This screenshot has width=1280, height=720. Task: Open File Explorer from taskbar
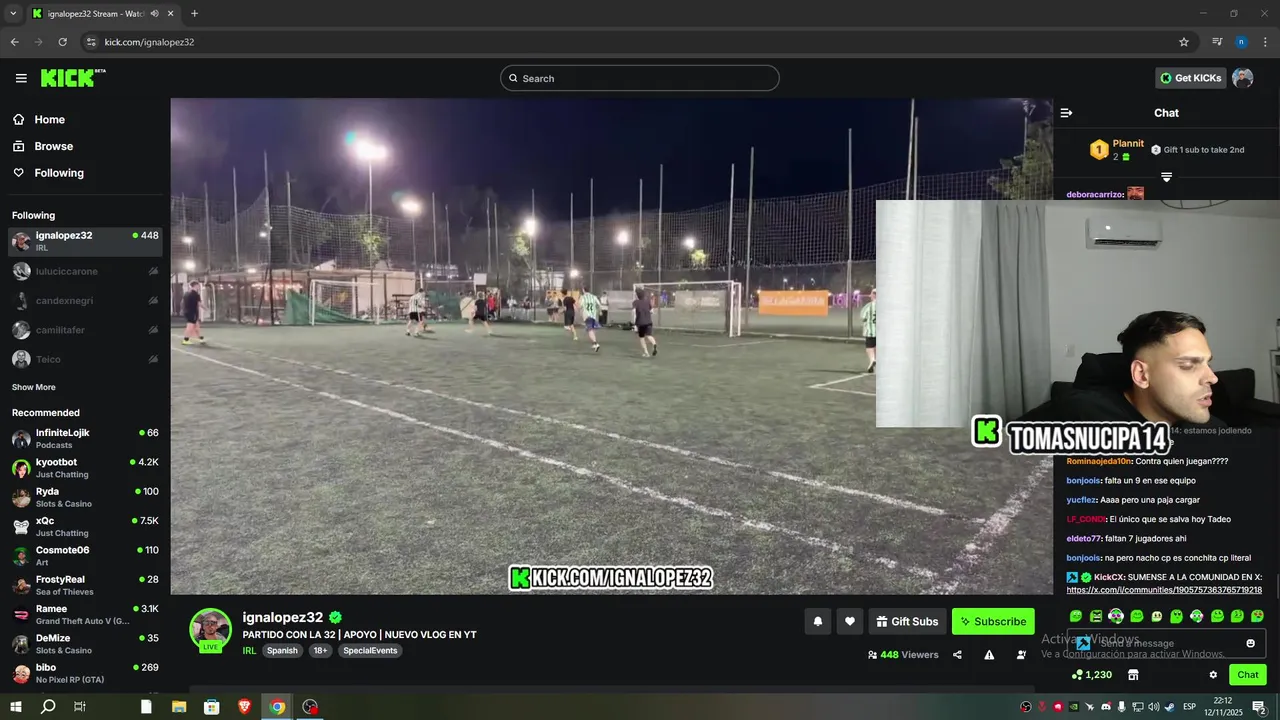[179, 706]
